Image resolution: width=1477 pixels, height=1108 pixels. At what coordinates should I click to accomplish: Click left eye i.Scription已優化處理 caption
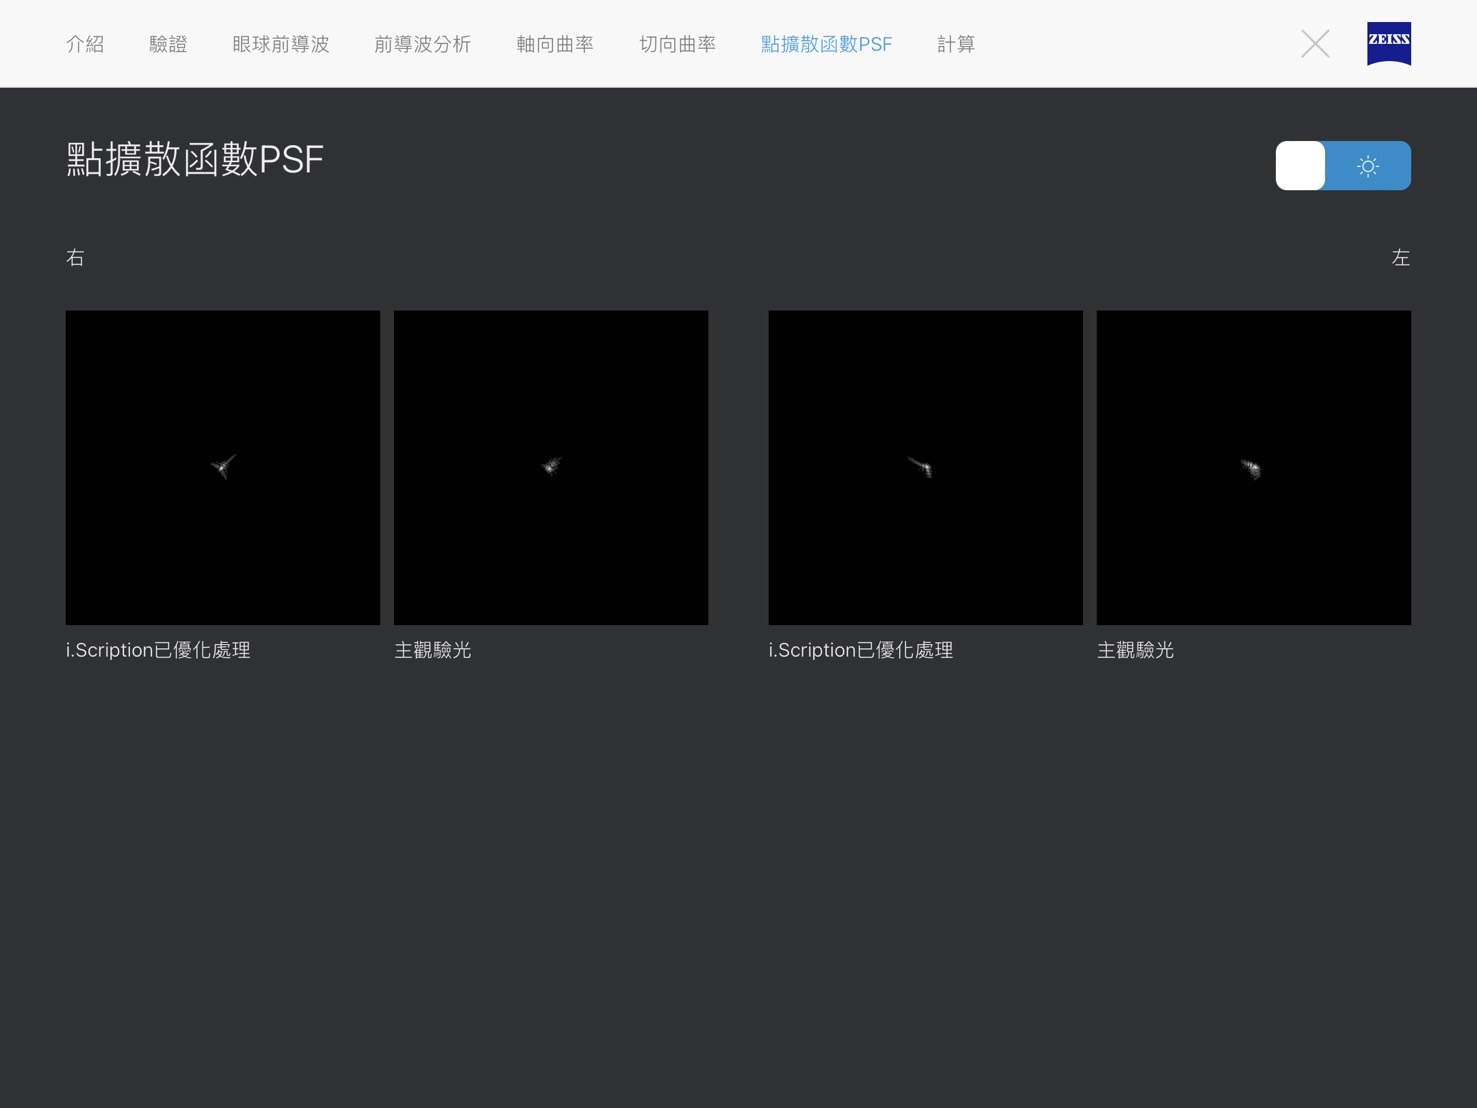pyautogui.click(x=861, y=650)
